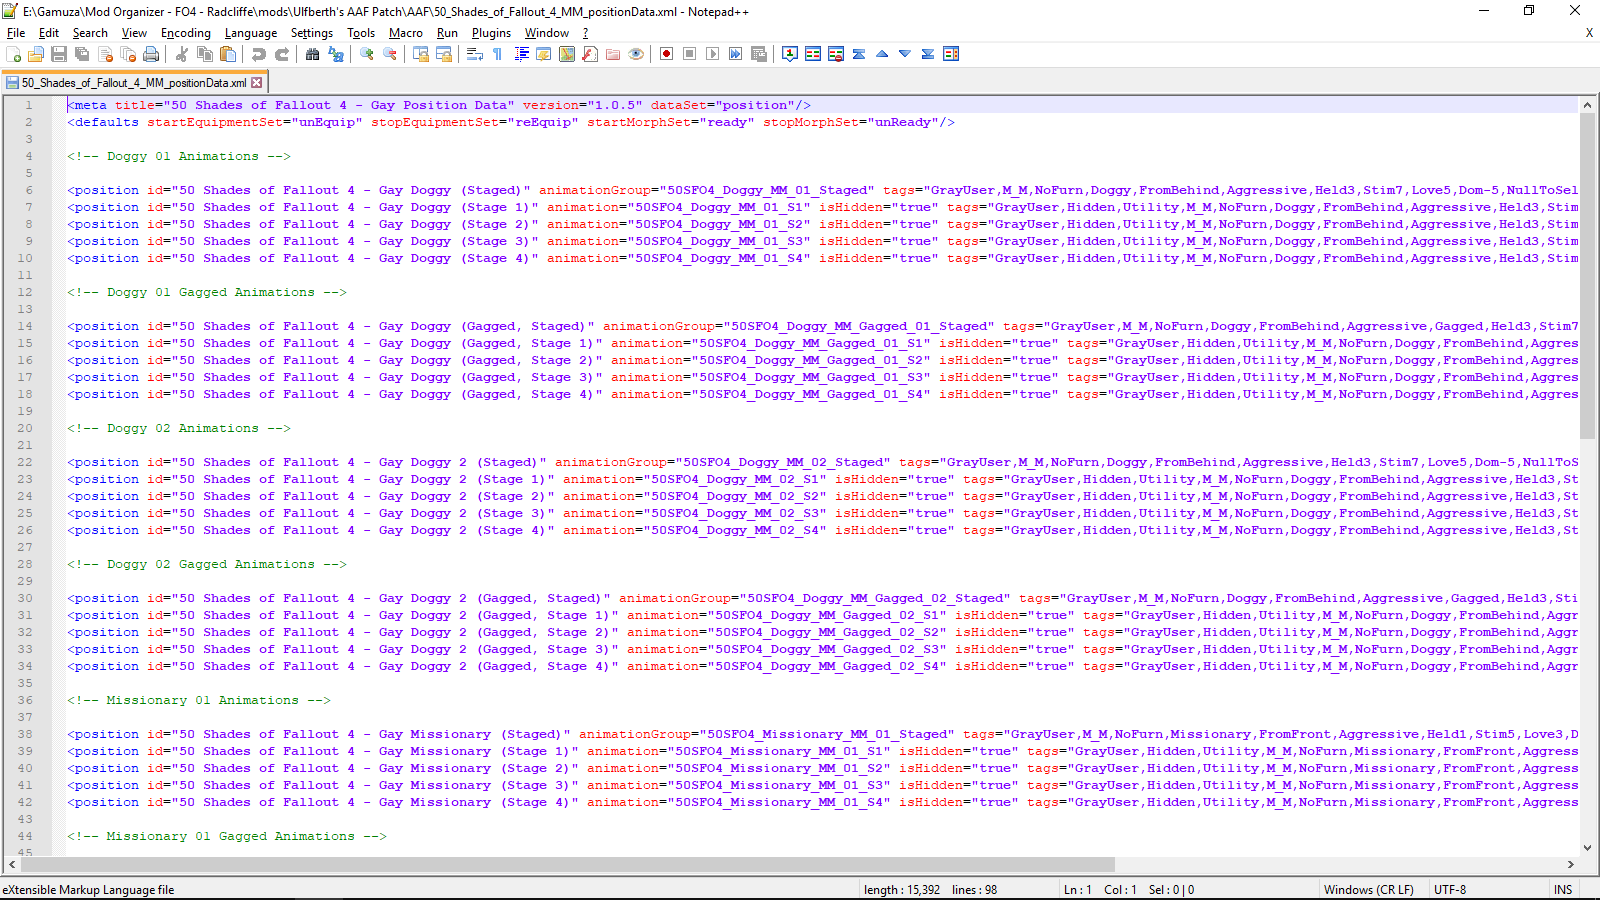Viewport: 1600px width, 900px height.
Task: Toggle synchronized vertical scrolling
Action: click(421, 54)
